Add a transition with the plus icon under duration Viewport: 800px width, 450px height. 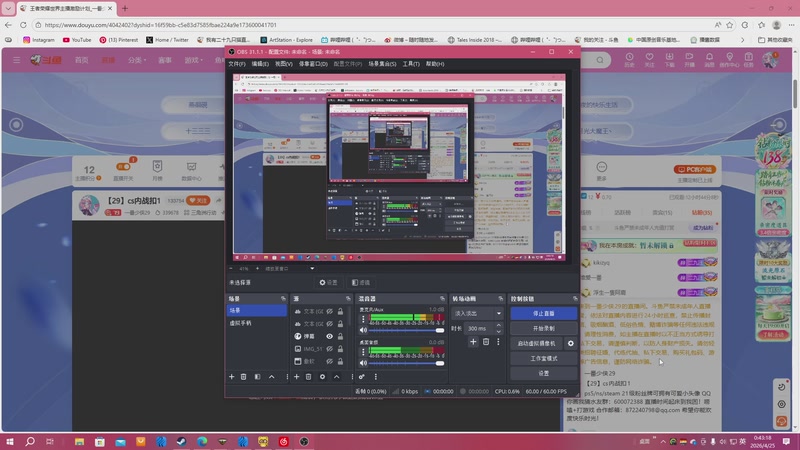point(473,342)
